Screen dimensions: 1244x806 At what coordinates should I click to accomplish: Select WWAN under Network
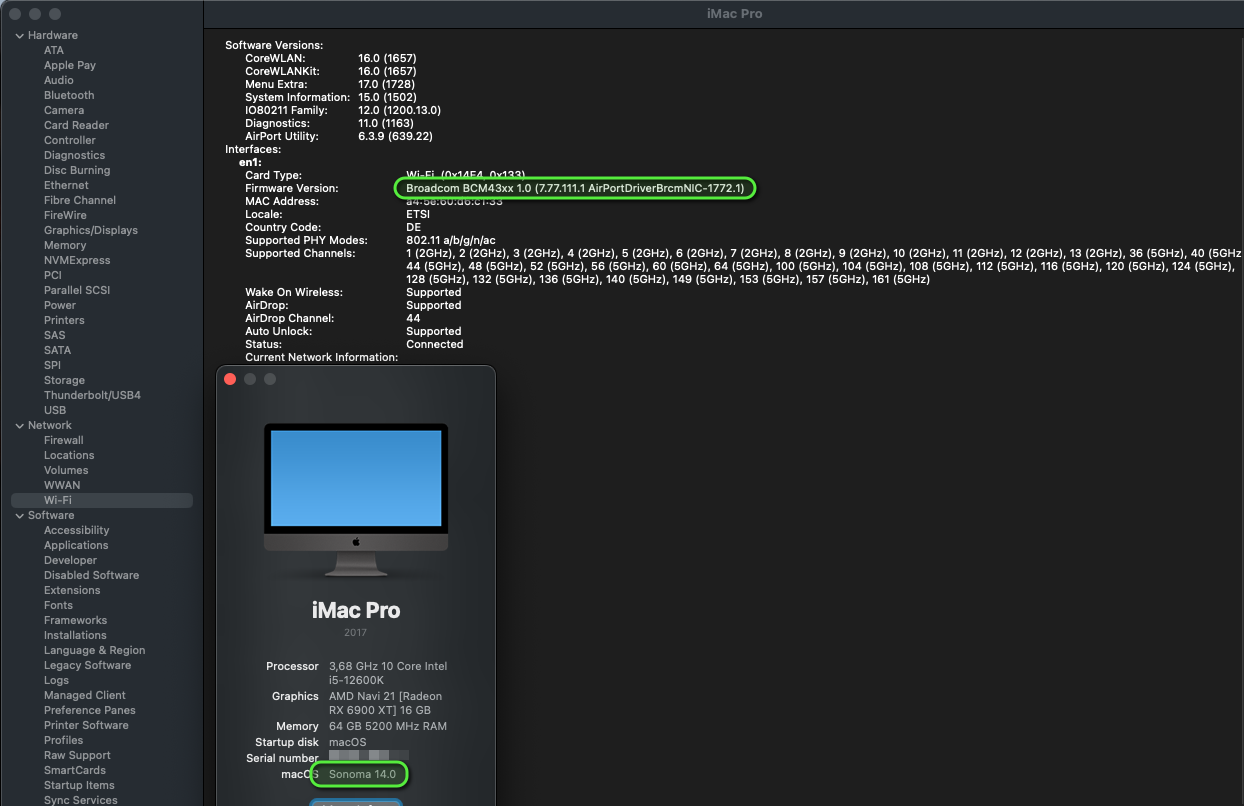tap(62, 485)
